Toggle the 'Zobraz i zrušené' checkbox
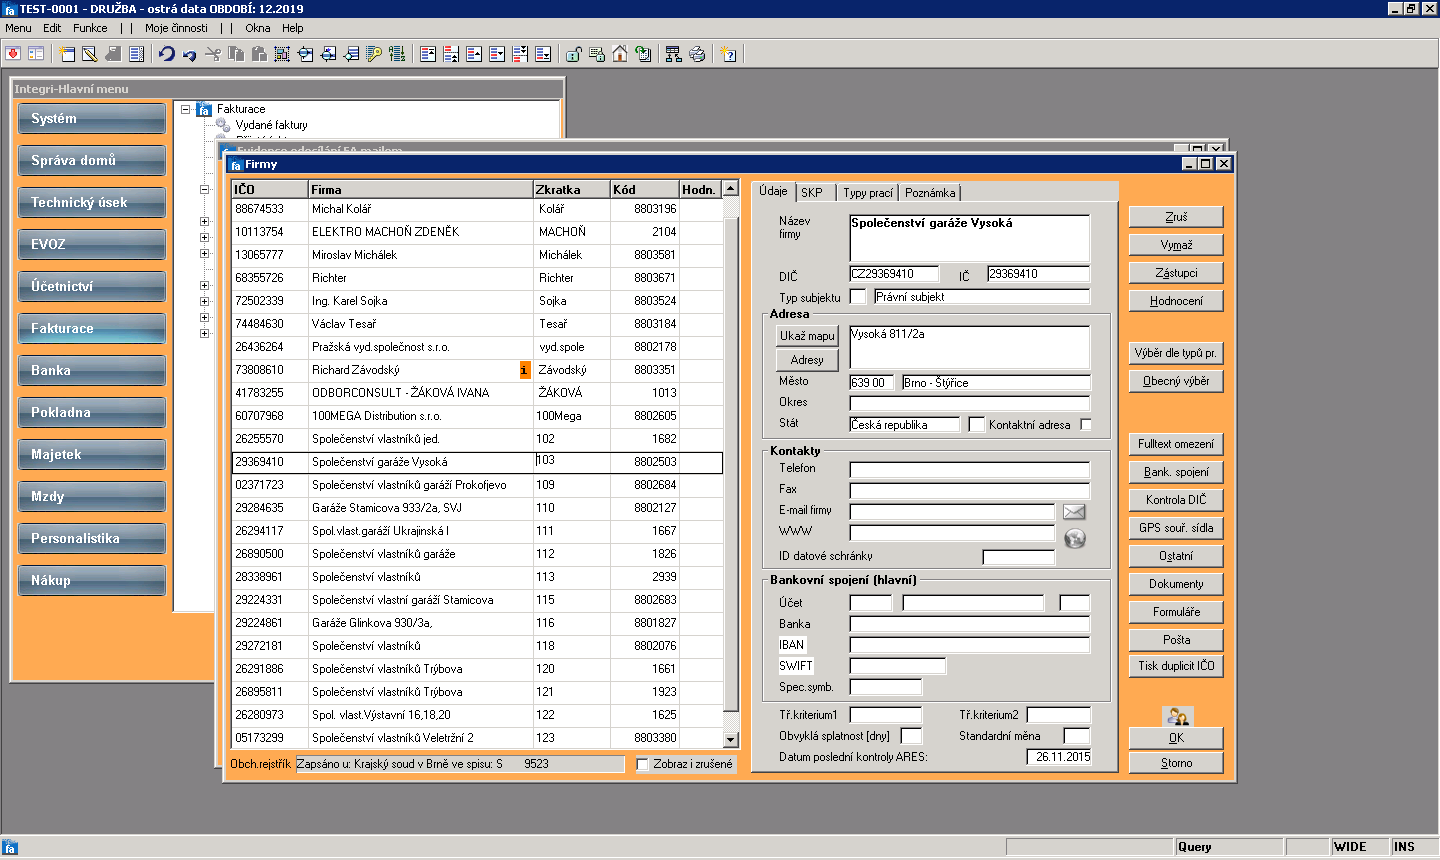1440x860 pixels. (643, 764)
